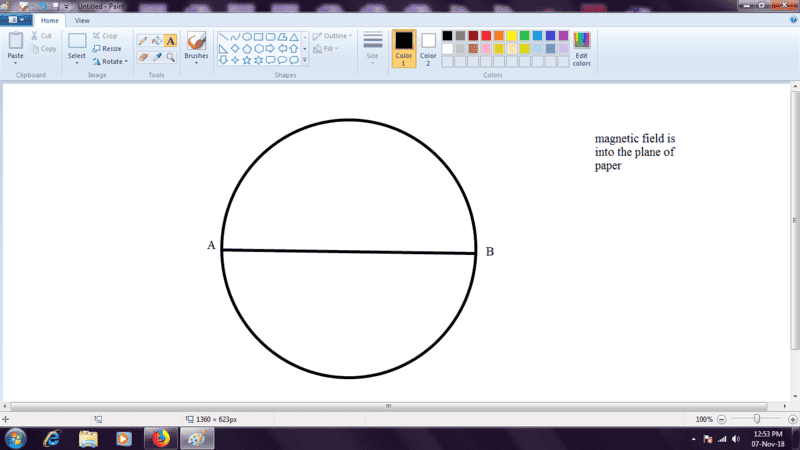Click the Magnifier tool
This screenshot has height=450, width=800.
(x=170, y=57)
